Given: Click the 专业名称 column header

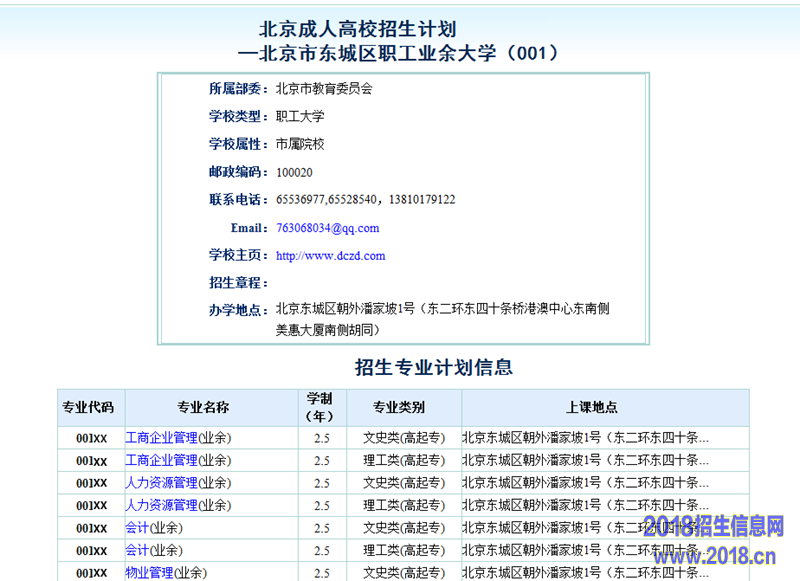Looking at the screenshot, I should 203,408.
